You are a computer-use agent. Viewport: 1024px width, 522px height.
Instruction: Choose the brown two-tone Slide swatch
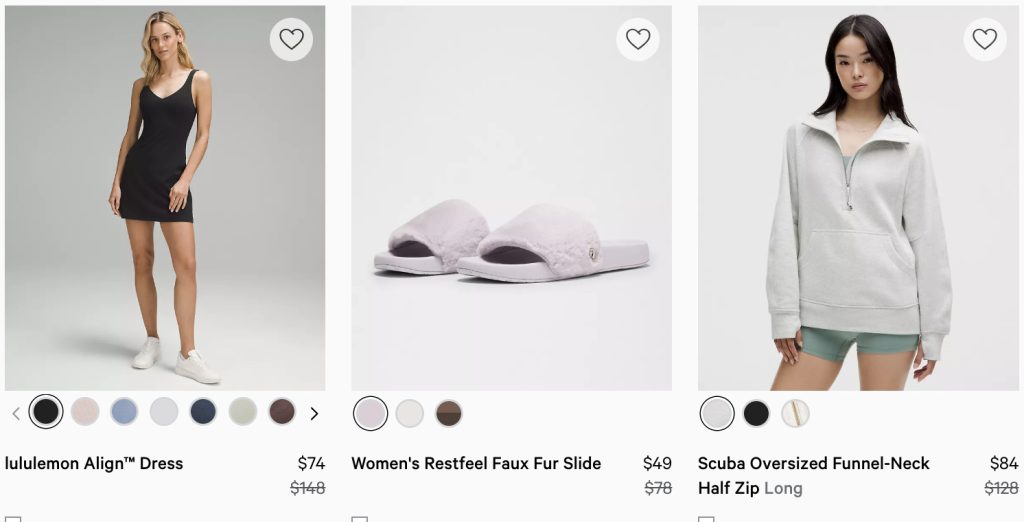tap(449, 413)
